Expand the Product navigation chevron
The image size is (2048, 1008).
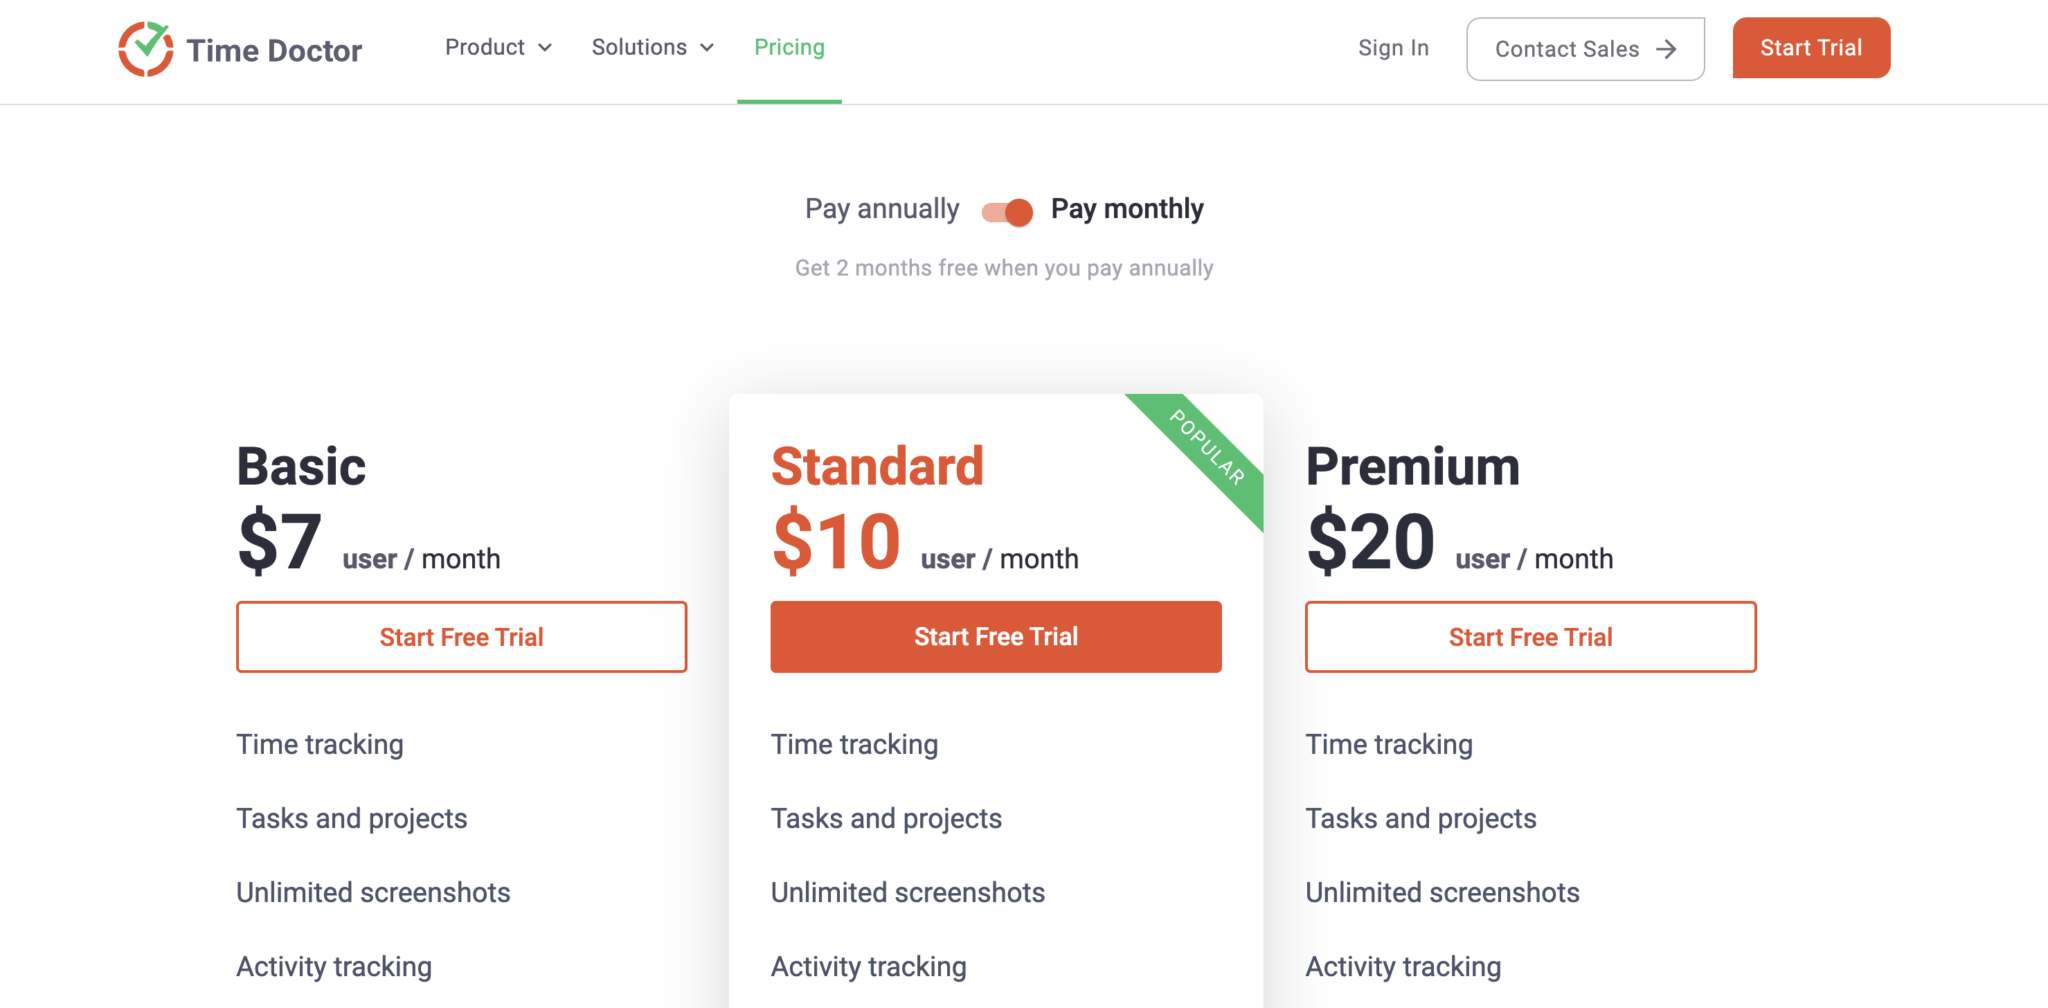545,48
